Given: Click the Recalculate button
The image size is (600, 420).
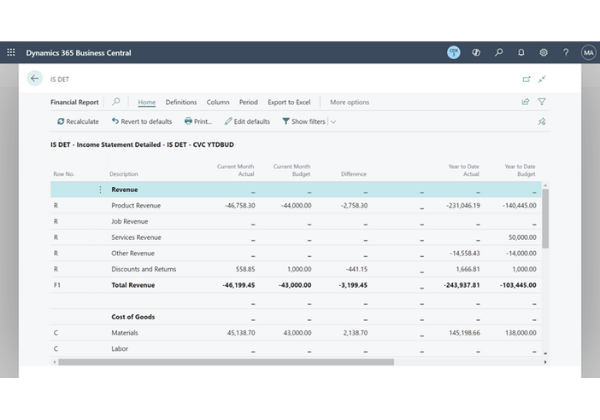Looking at the screenshot, I should pos(78,122).
